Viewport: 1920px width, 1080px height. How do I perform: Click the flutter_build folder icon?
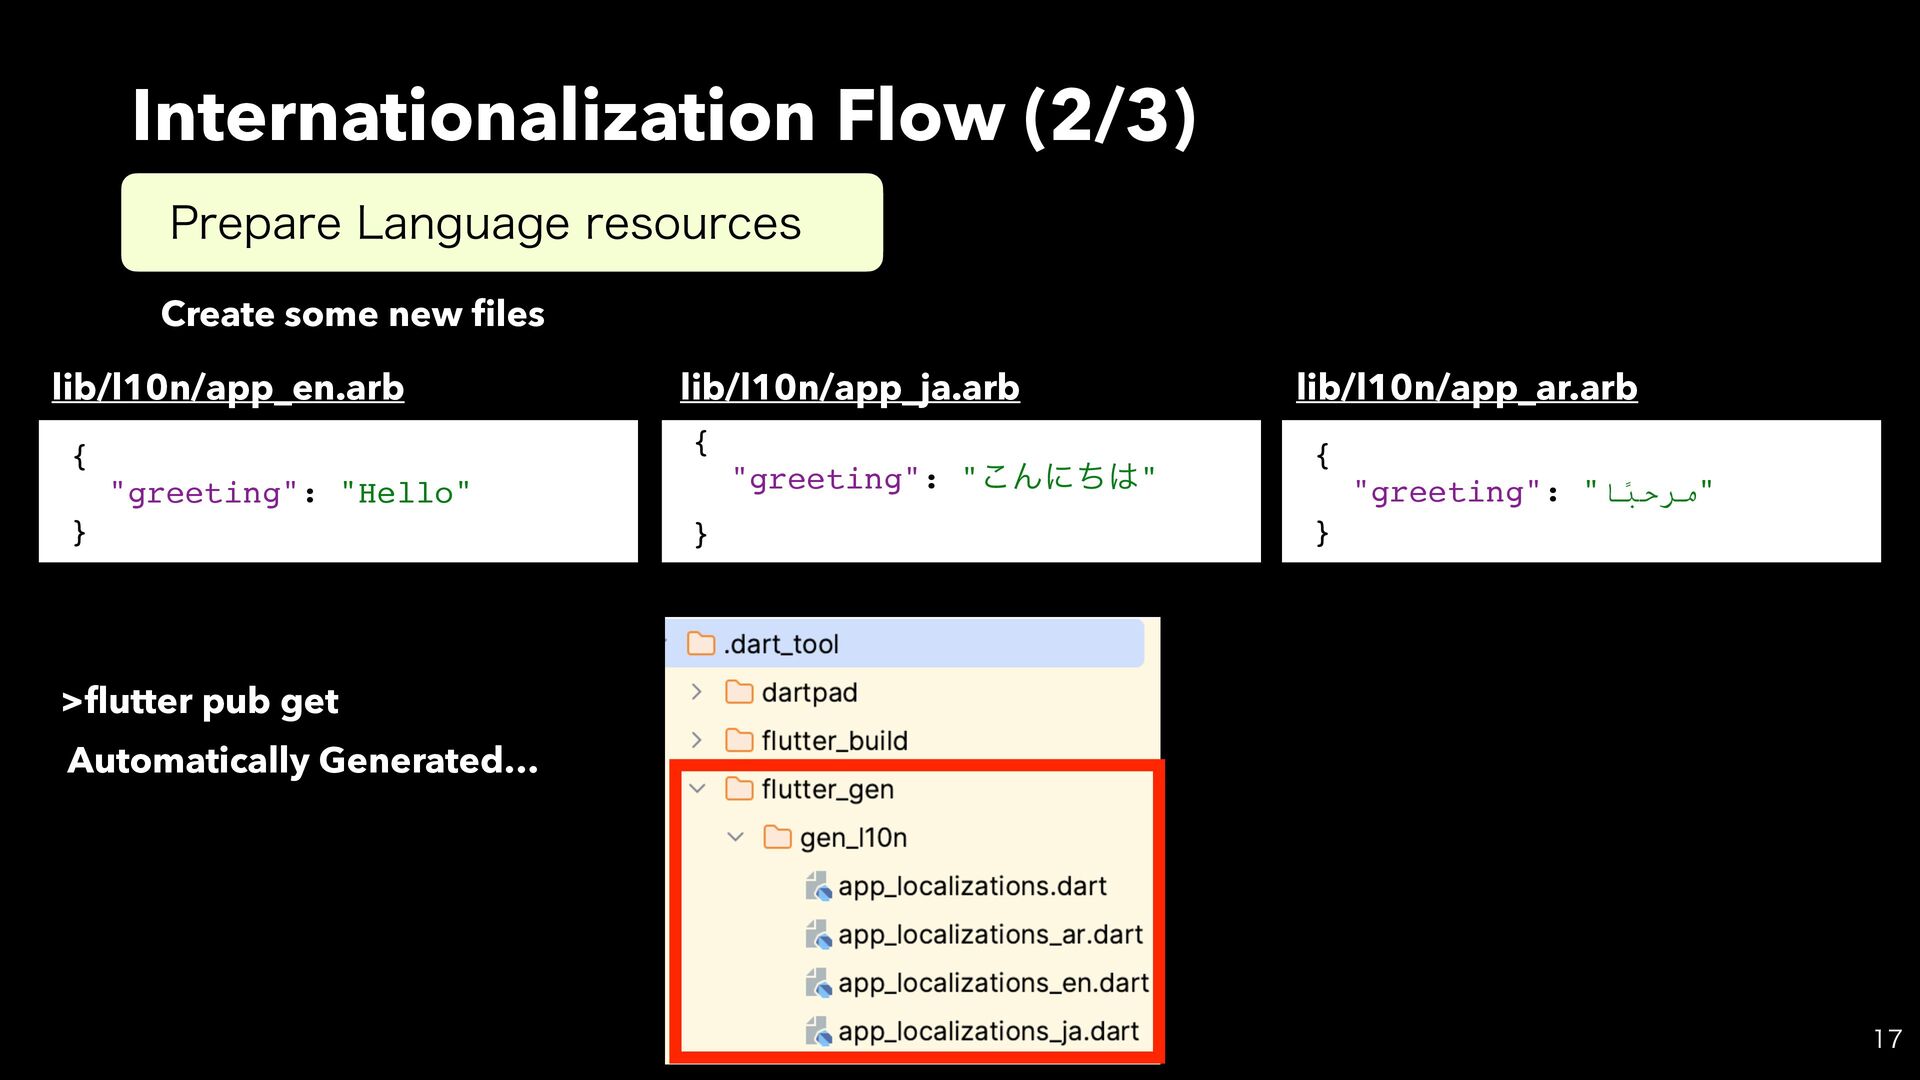point(739,740)
